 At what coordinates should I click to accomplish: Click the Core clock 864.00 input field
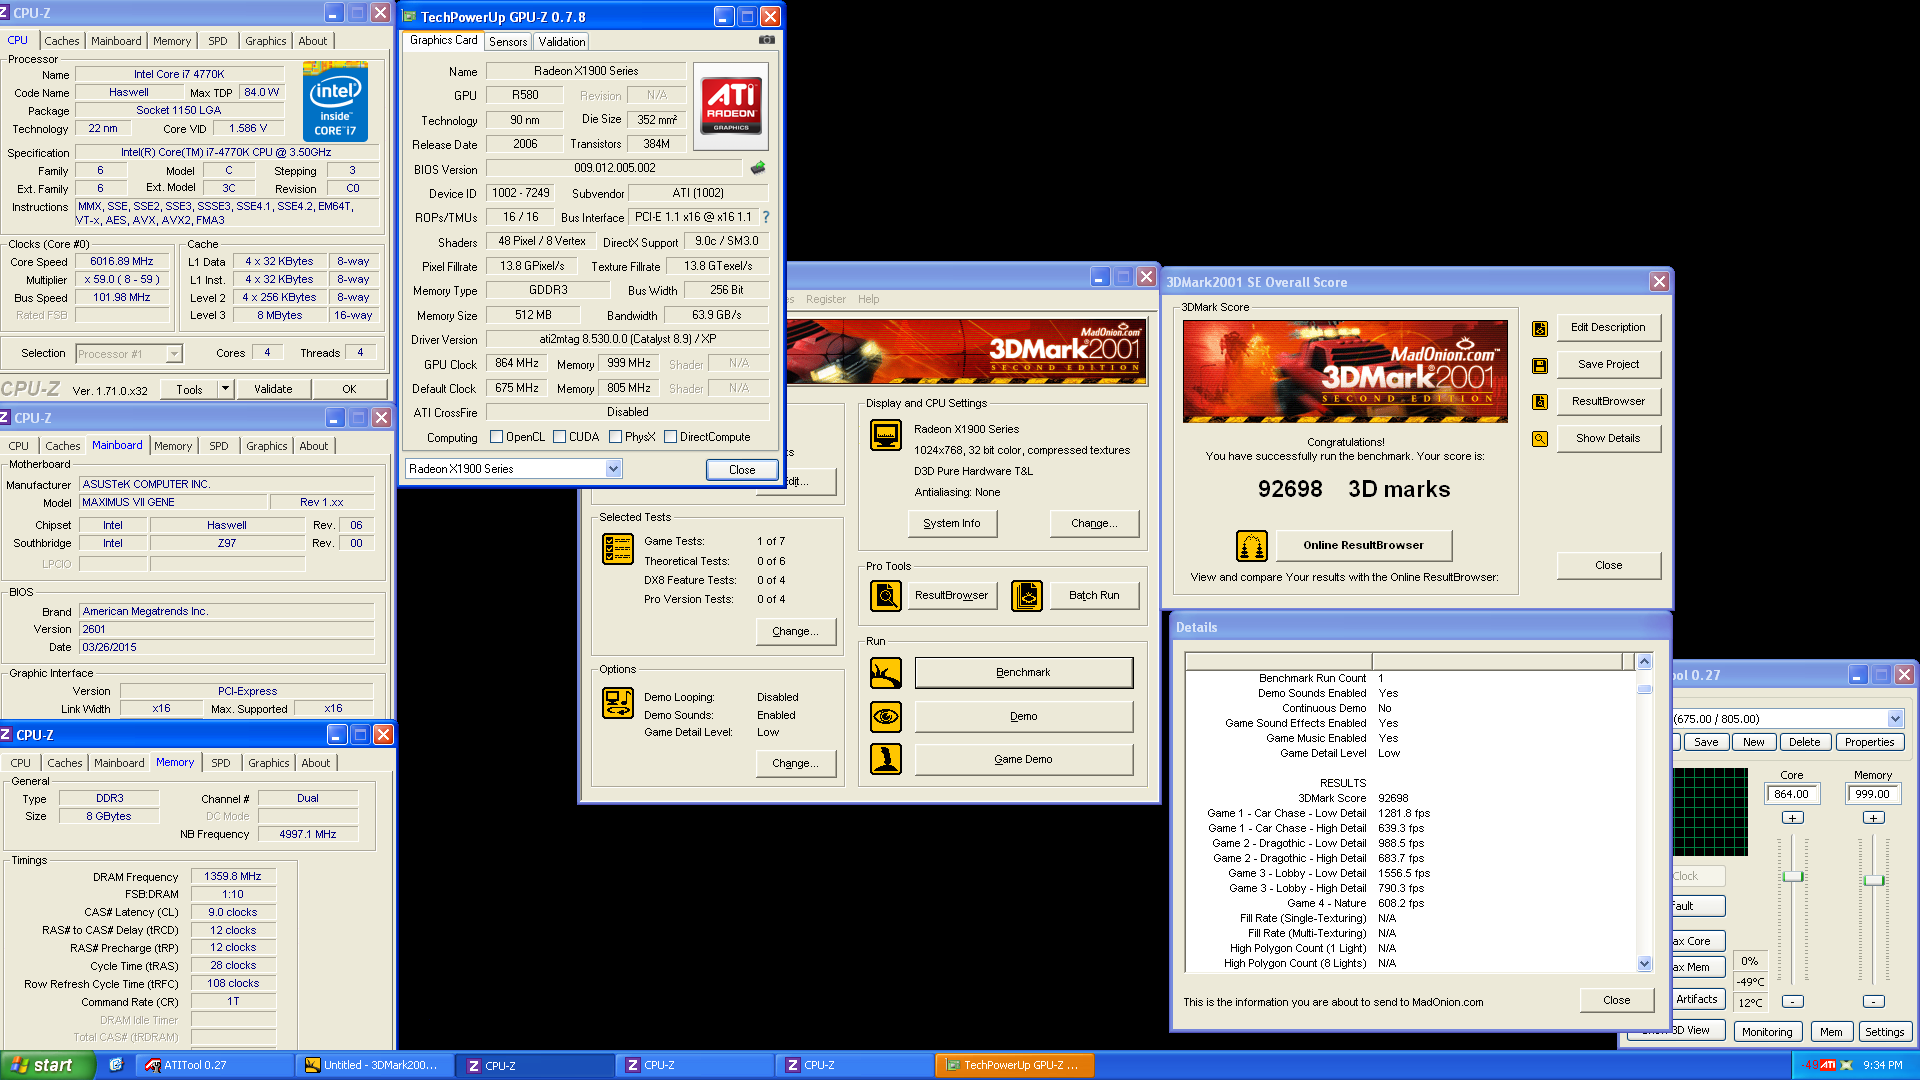1791,795
